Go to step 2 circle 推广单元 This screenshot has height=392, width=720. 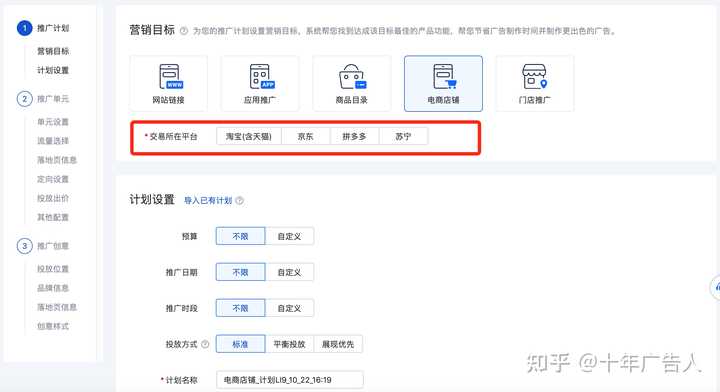pyautogui.click(x=24, y=99)
